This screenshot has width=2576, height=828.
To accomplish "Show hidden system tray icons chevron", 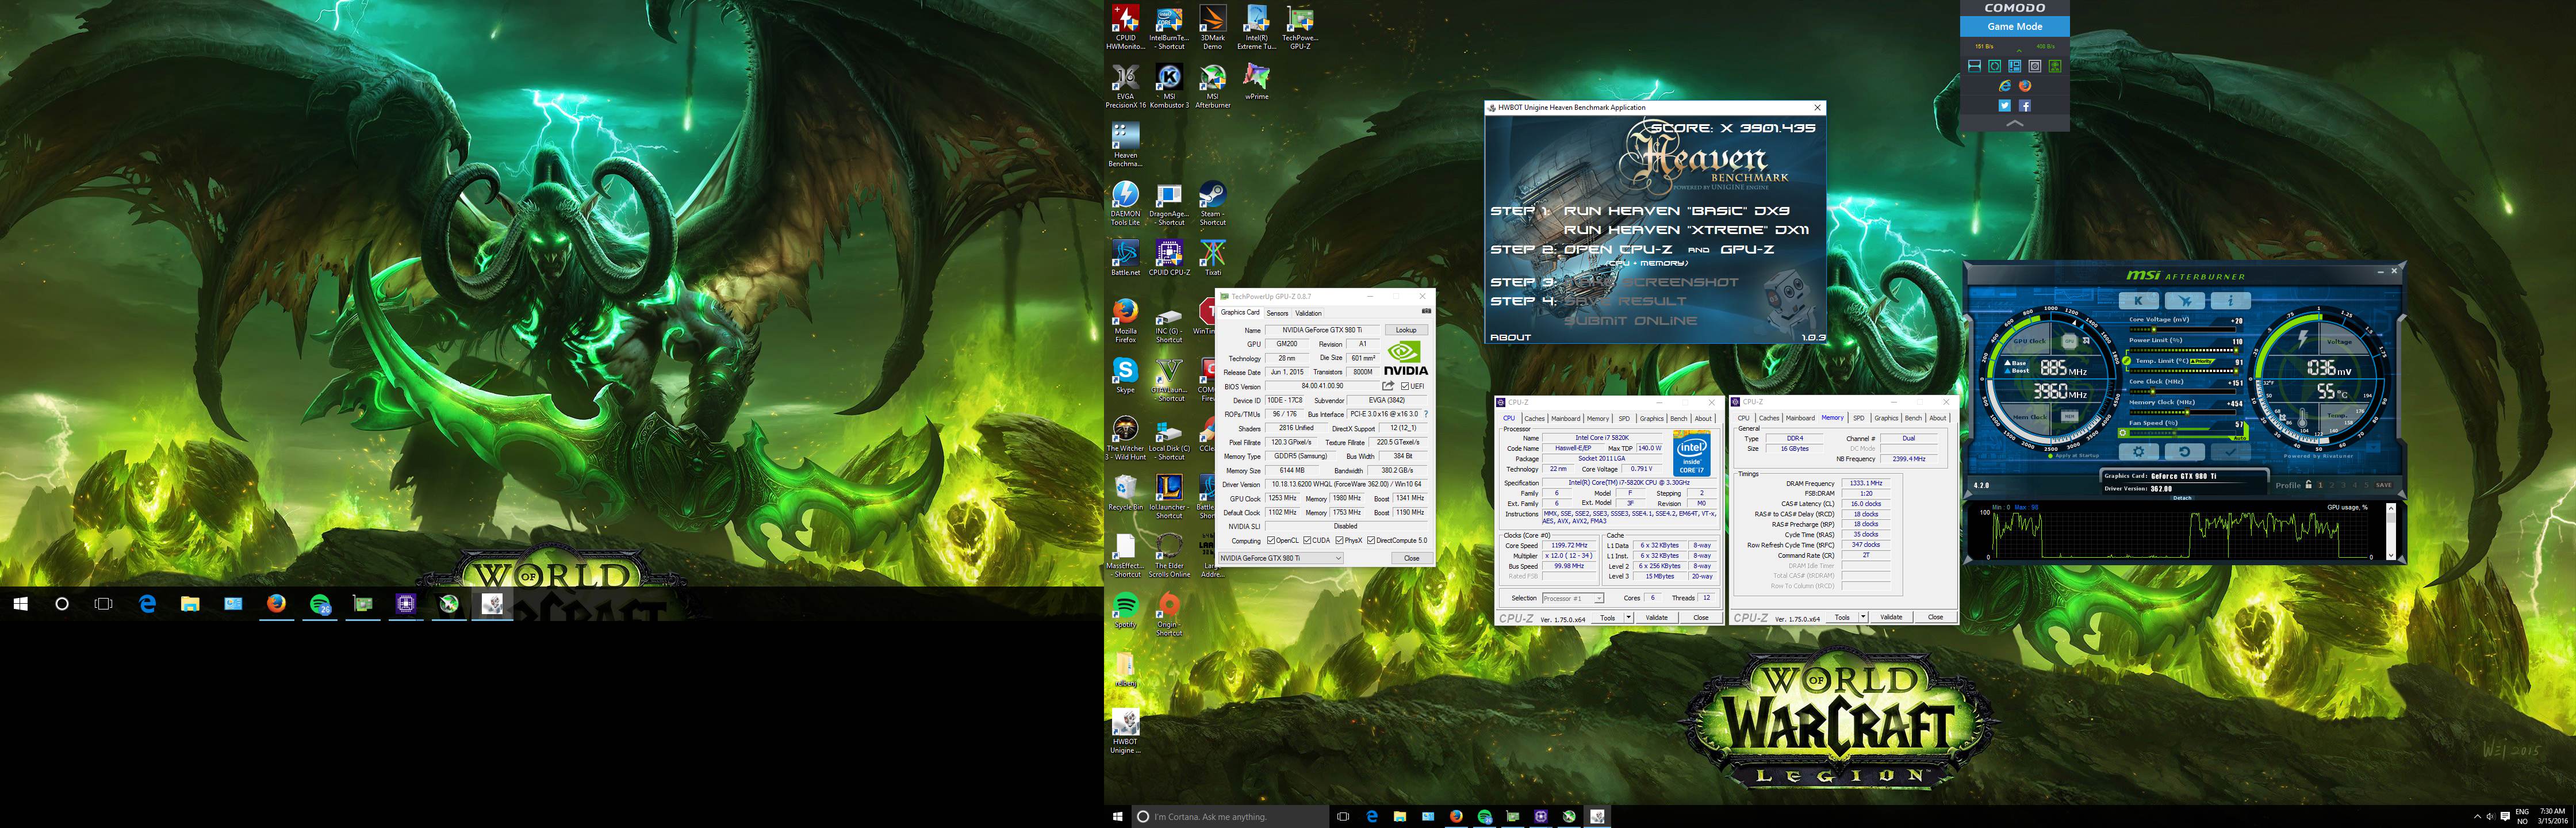I will pyautogui.click(x=2477, y=817).
